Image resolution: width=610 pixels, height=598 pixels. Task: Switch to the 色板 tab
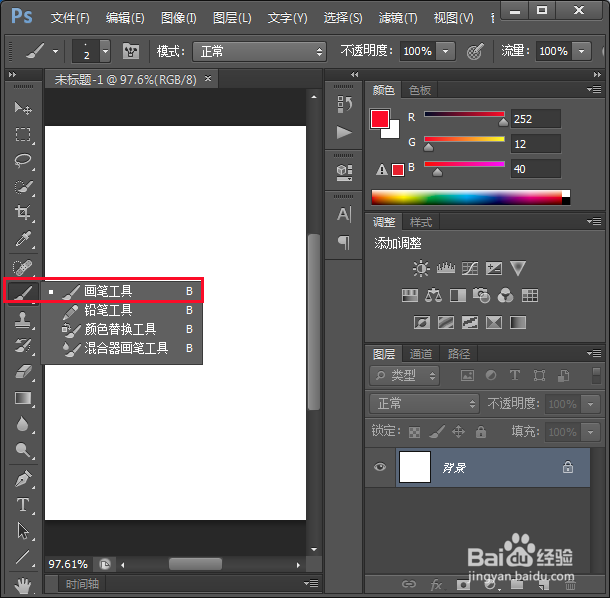click(x=420, y=90)
